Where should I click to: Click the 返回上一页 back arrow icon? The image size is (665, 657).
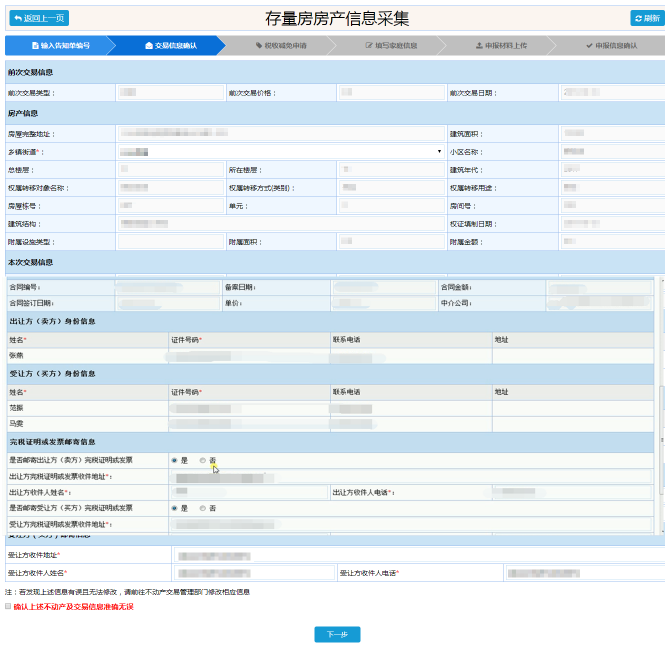click(18, 19)
